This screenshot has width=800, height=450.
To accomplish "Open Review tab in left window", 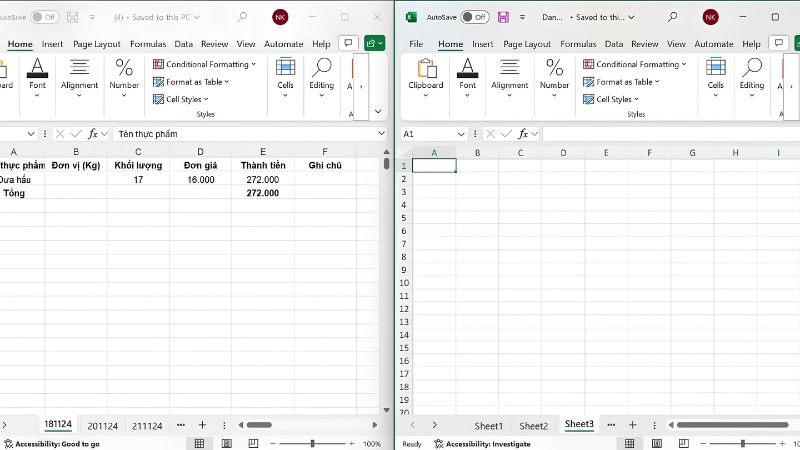I will point(214,44).
